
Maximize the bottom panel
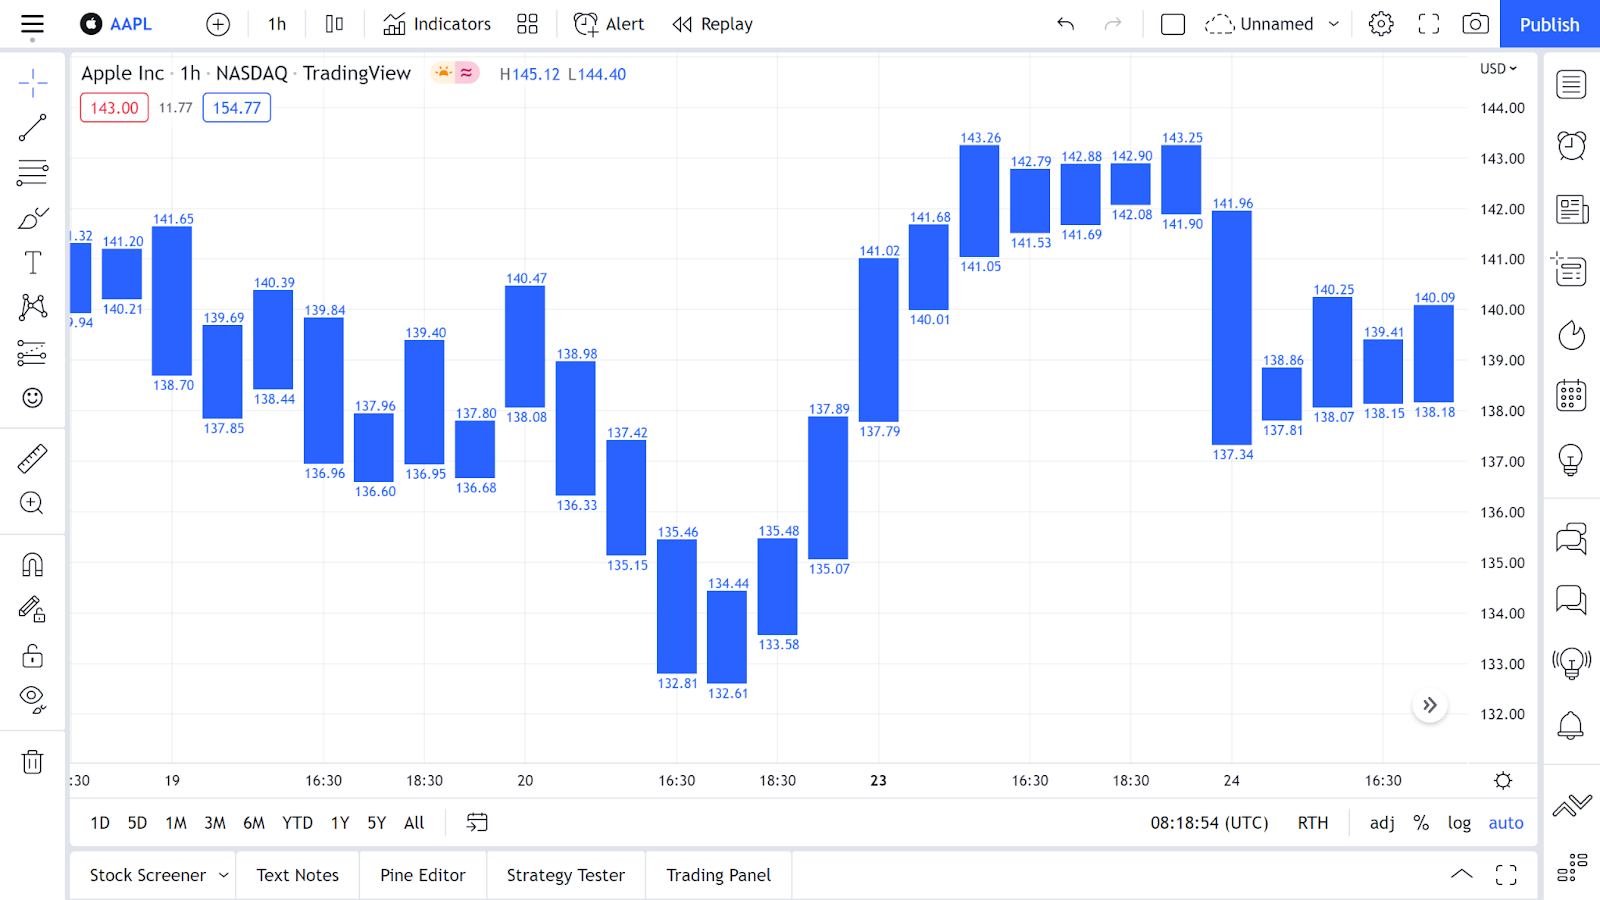(1506, 875)
